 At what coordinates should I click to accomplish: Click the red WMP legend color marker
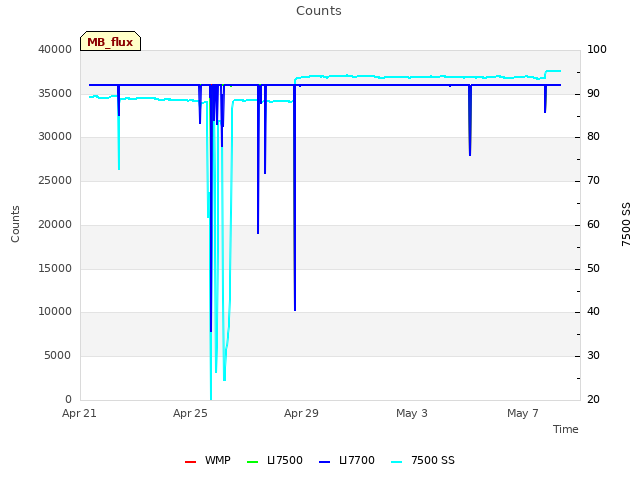190,462
